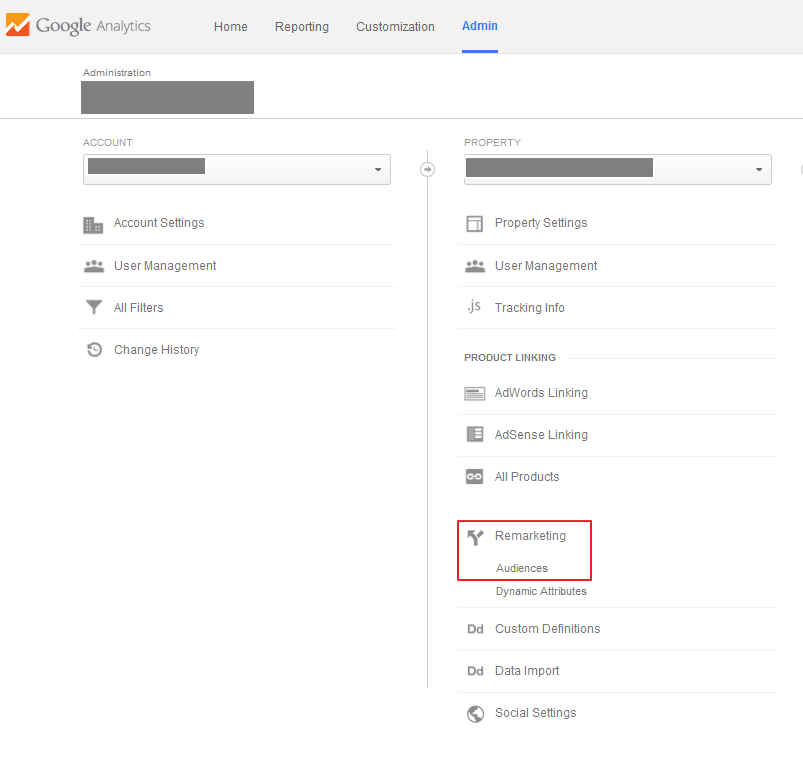Click the AdSense Linking icon

[x=475, y=434]
